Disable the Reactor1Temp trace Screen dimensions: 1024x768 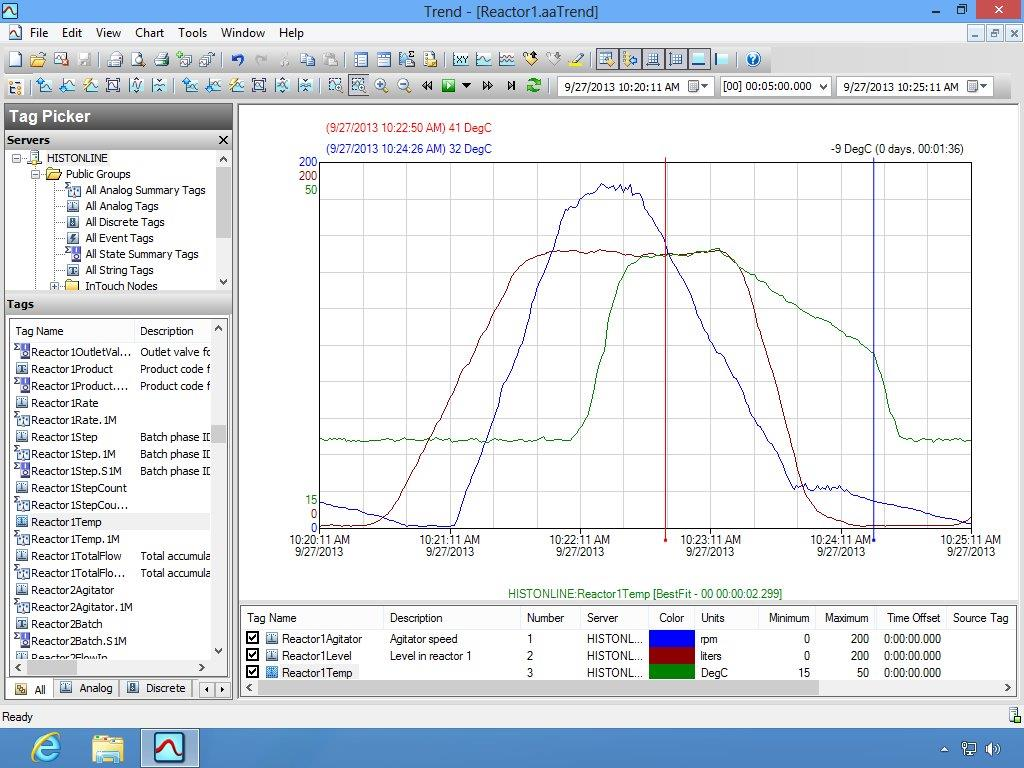point(253,672)
